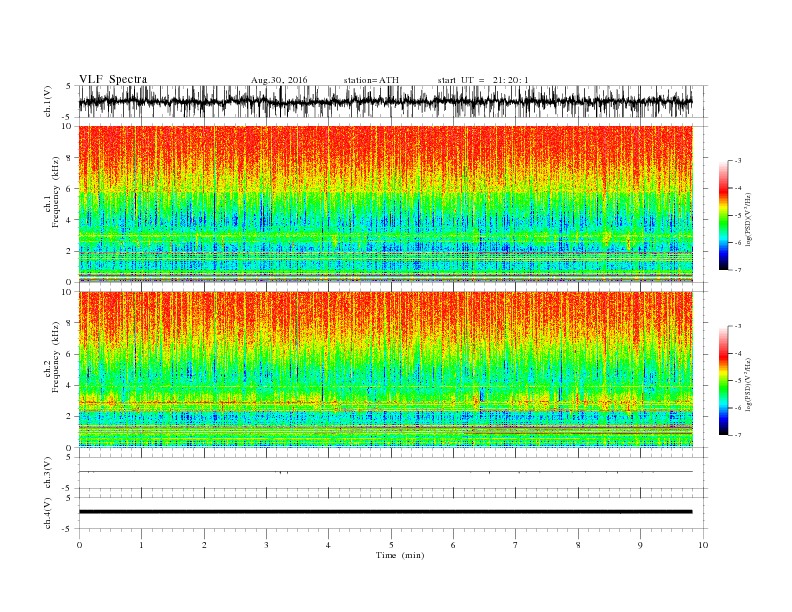Click the '6' kHz tick on ch.1 spectrogram
792x612 pixels.
point(70,189)
